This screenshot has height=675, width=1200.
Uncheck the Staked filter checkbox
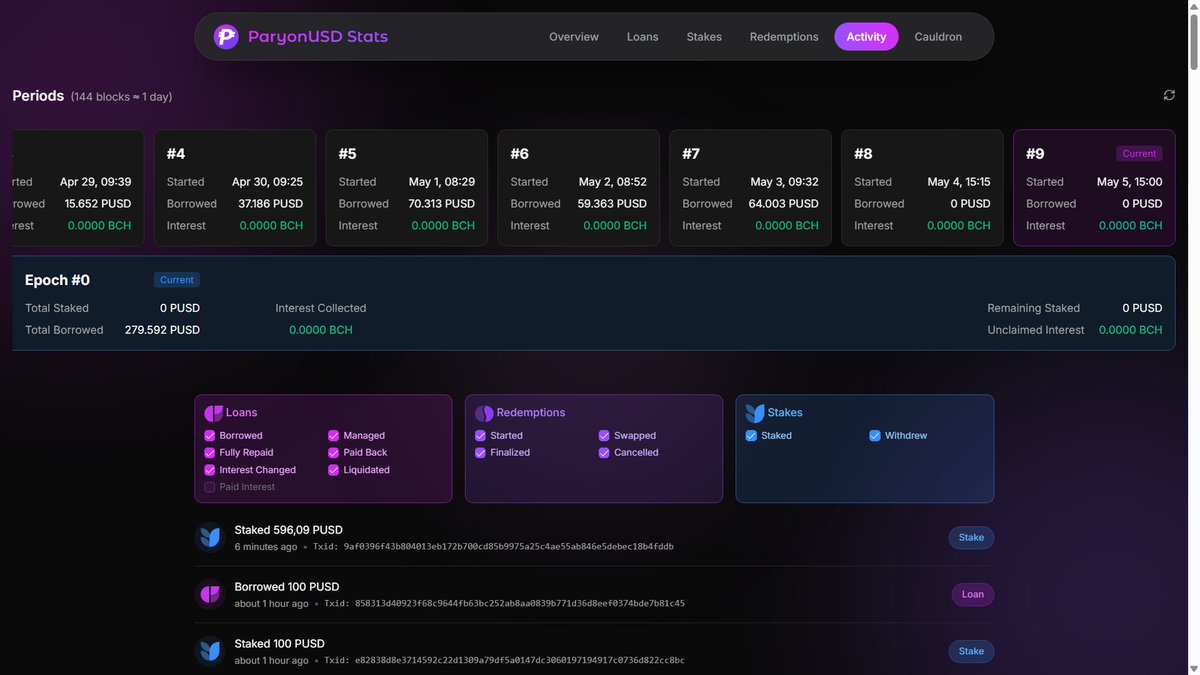tap(752, 436)
